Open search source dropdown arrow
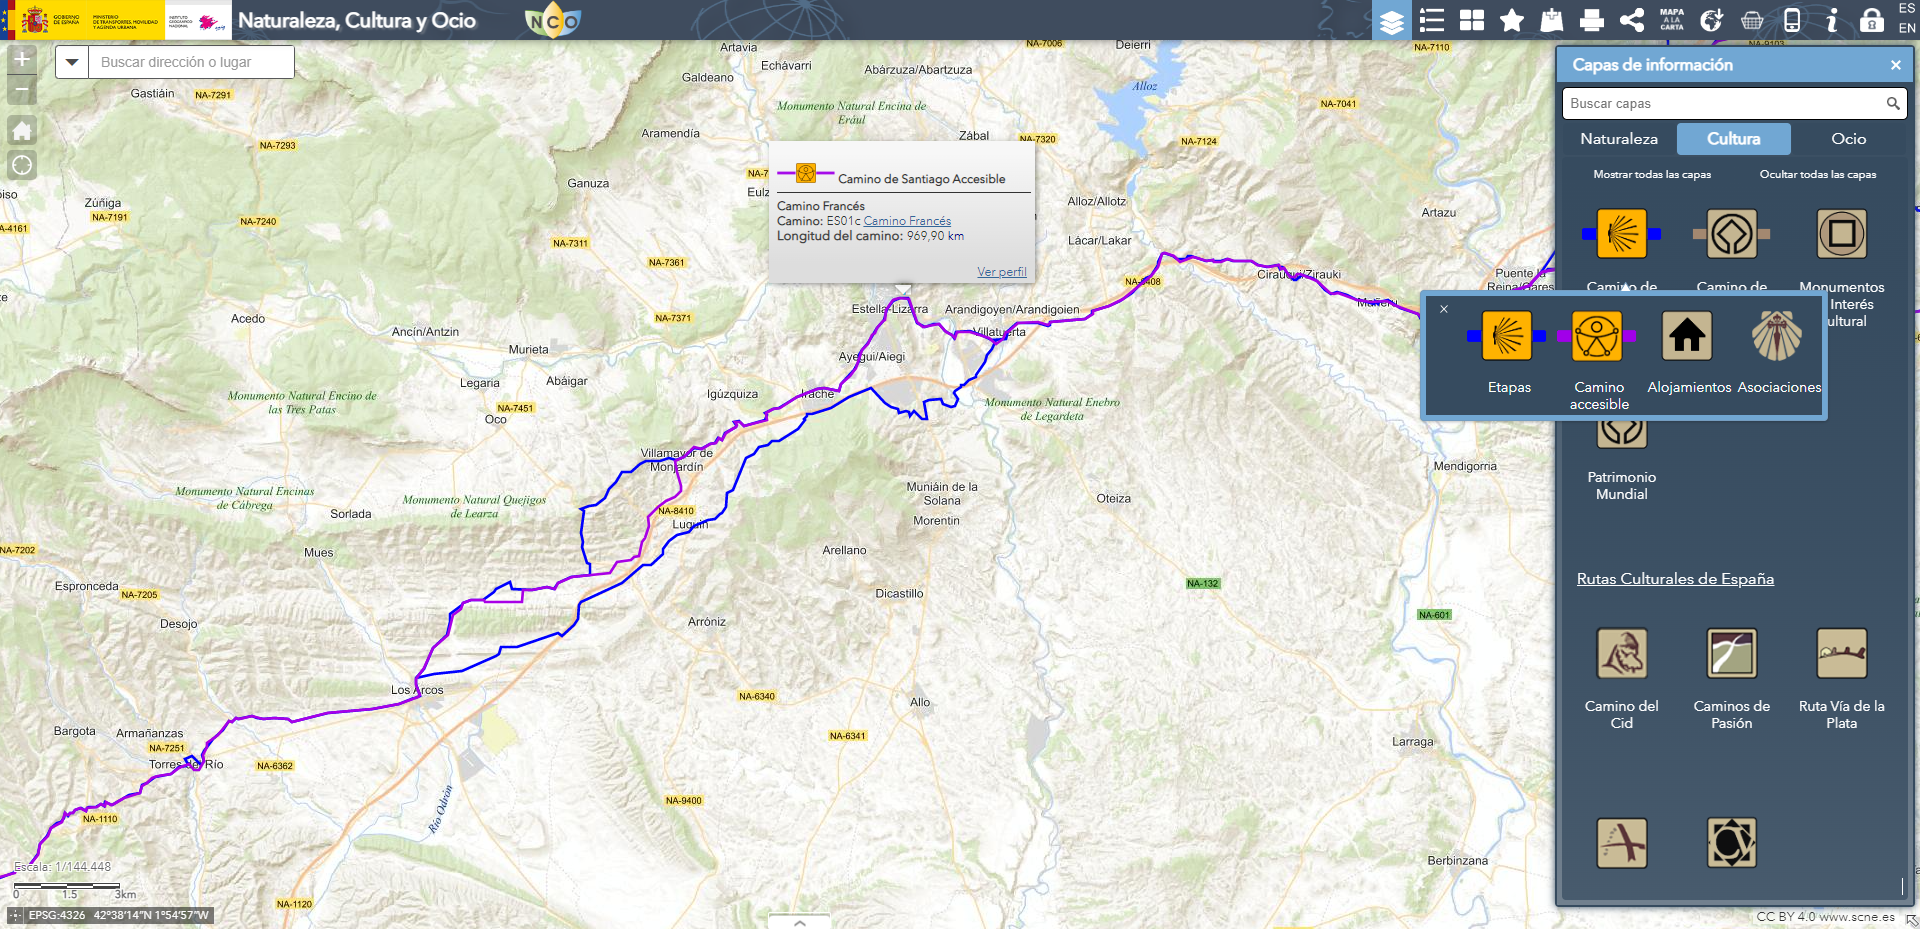Viewport: 1920px width, 929px height. tap(72, 62)
